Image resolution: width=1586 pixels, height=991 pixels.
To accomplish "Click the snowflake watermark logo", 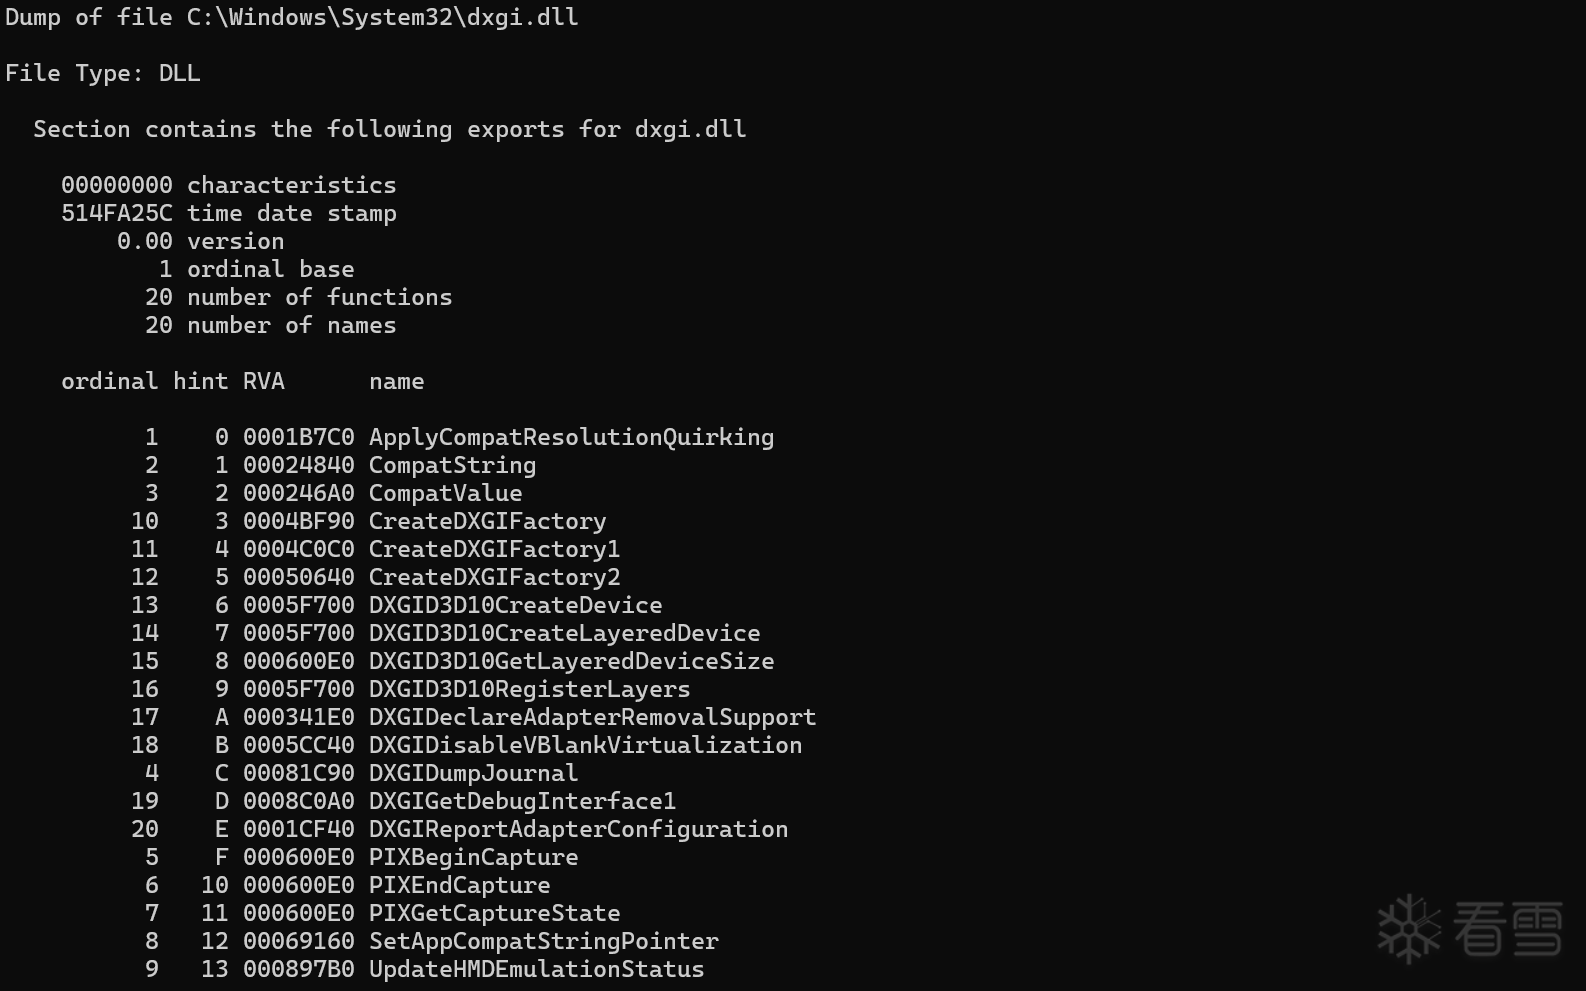I will point(1409,929).
